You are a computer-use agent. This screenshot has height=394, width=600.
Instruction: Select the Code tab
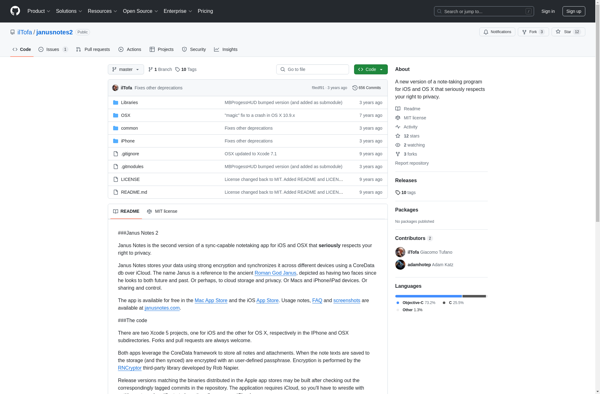(x=22, y=49)
